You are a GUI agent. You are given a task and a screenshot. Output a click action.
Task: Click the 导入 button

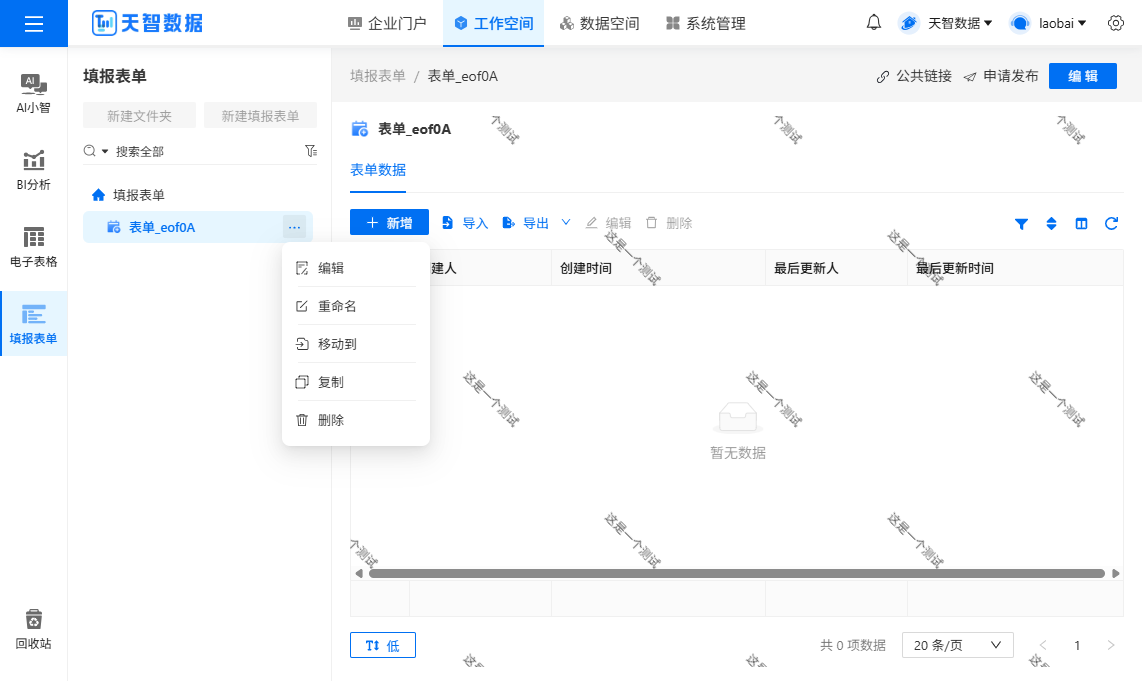[x=465, y=223]
